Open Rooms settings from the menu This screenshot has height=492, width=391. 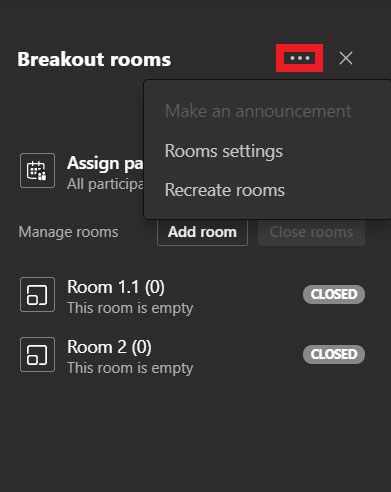[224, 151]
